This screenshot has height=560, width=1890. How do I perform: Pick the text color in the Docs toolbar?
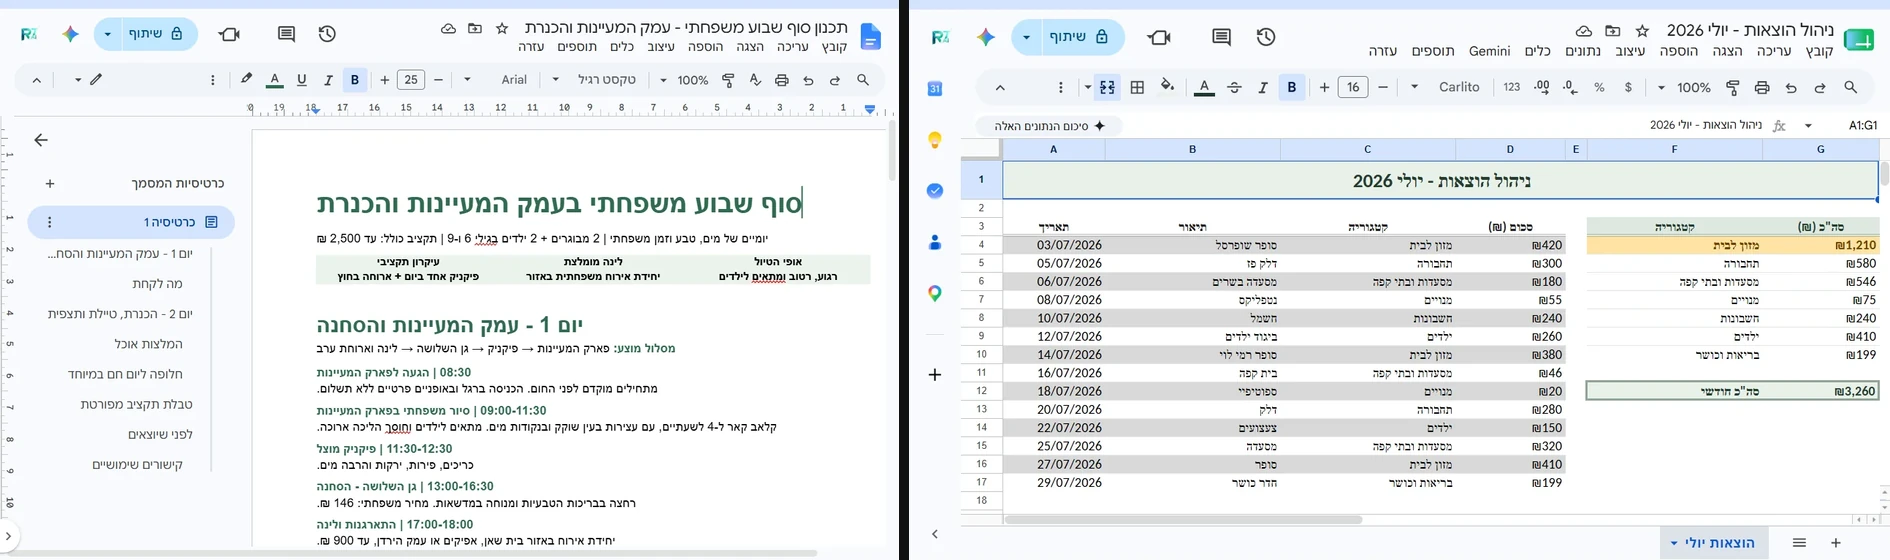pyautogui.click(x=274, y=80)
